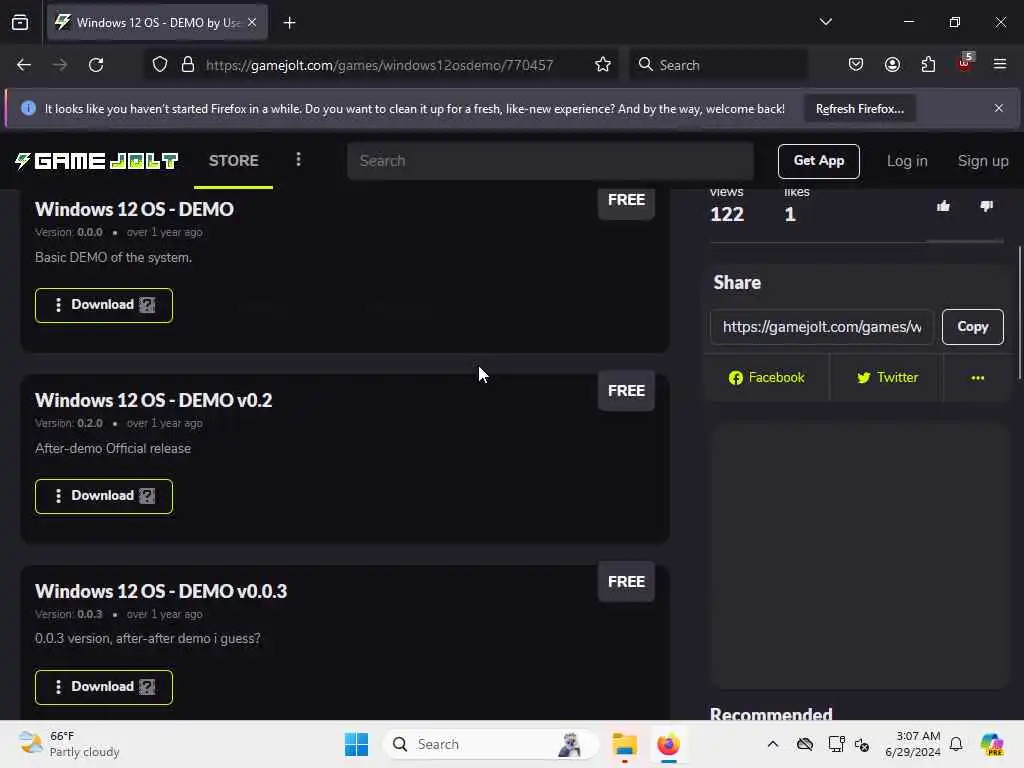Open the Firefox tab list button
Image resolution: width=1024 pixels, height=768 pixels.
tap(20, 23)
